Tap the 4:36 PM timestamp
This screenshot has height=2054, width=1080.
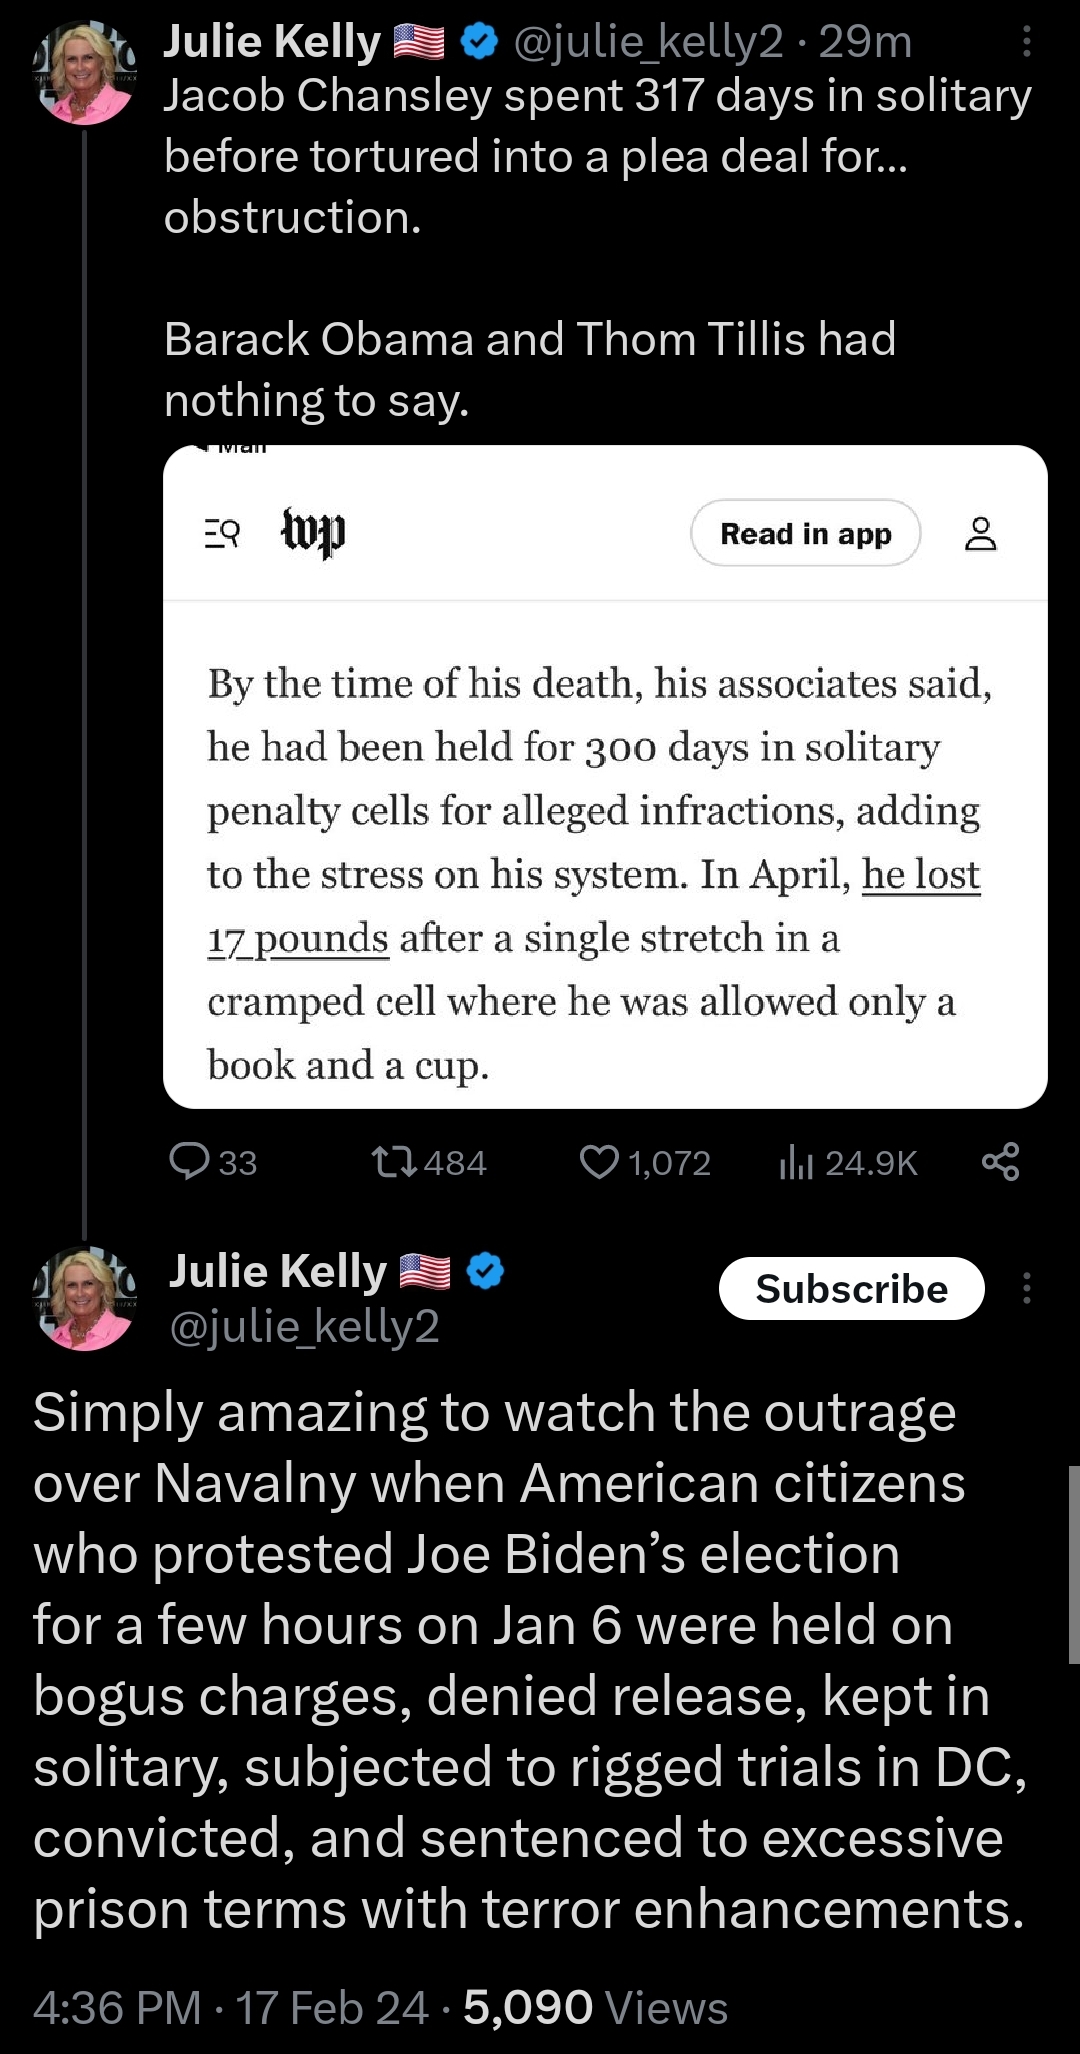tap(117, 2008)
